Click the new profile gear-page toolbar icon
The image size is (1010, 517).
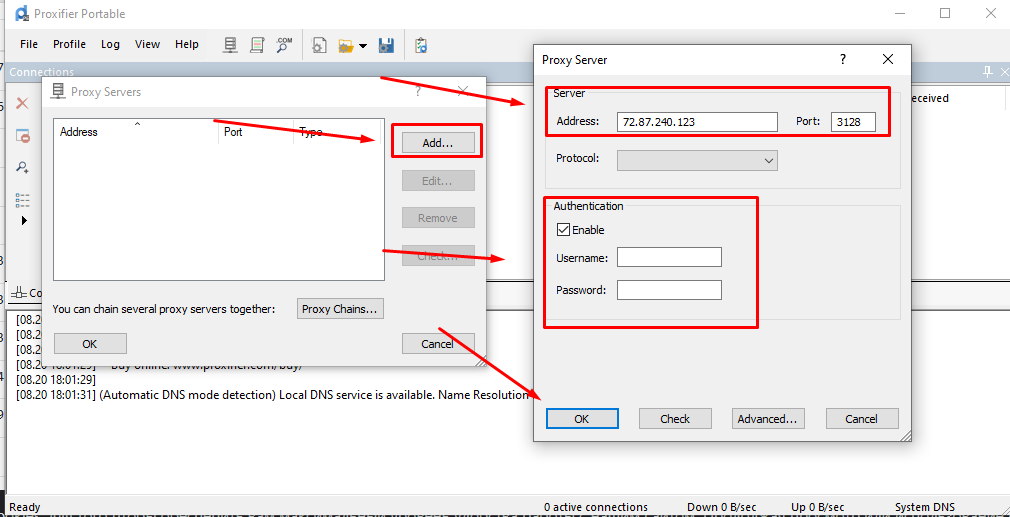(319, 45)
